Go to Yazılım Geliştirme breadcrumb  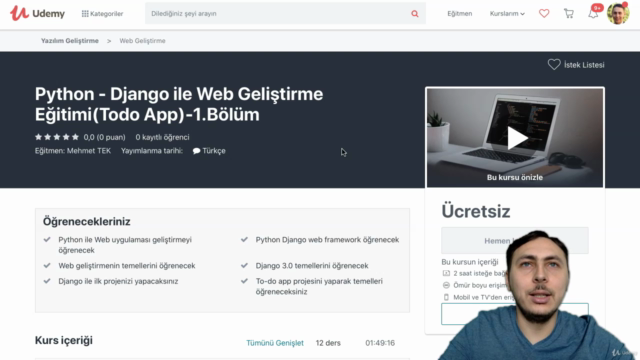(70, 41)
